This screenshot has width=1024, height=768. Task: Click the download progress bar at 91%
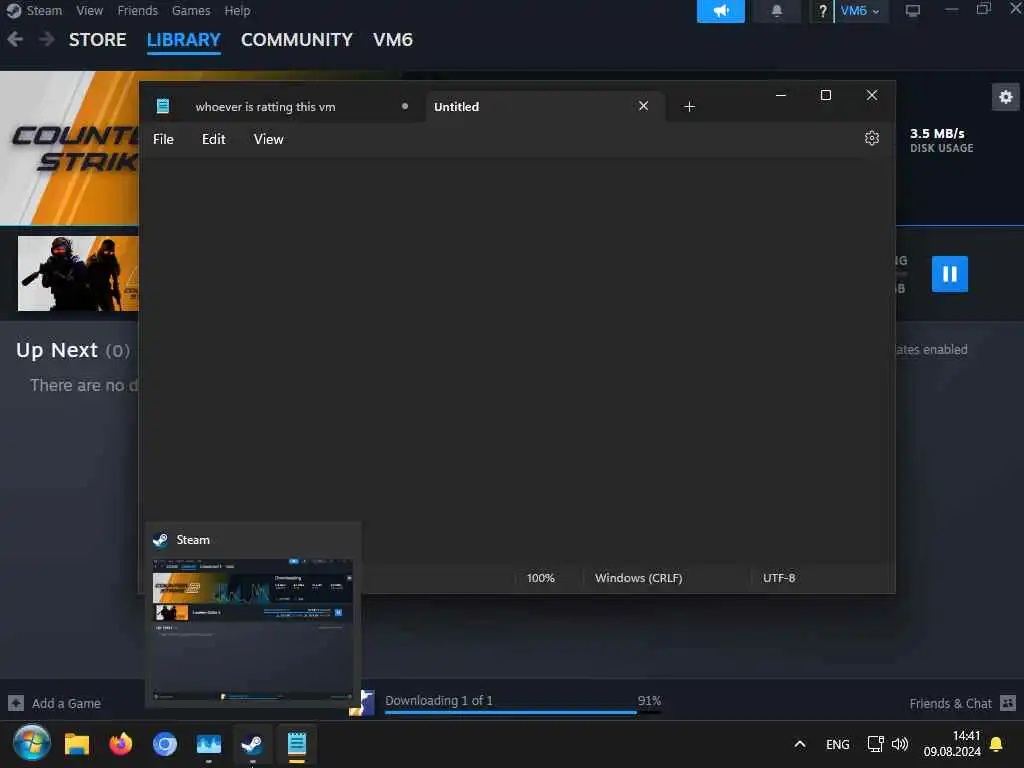coord(522,712)
